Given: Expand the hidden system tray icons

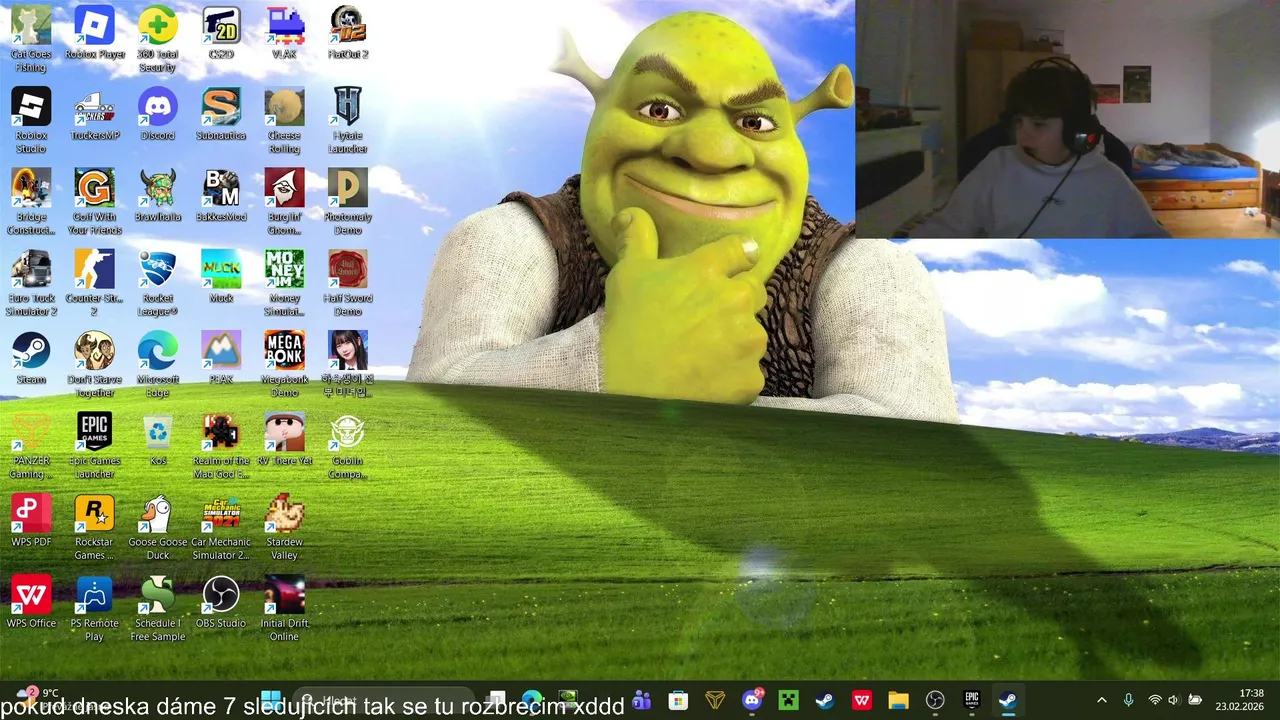Looking at the screenshot, I should coord(1102,700).
